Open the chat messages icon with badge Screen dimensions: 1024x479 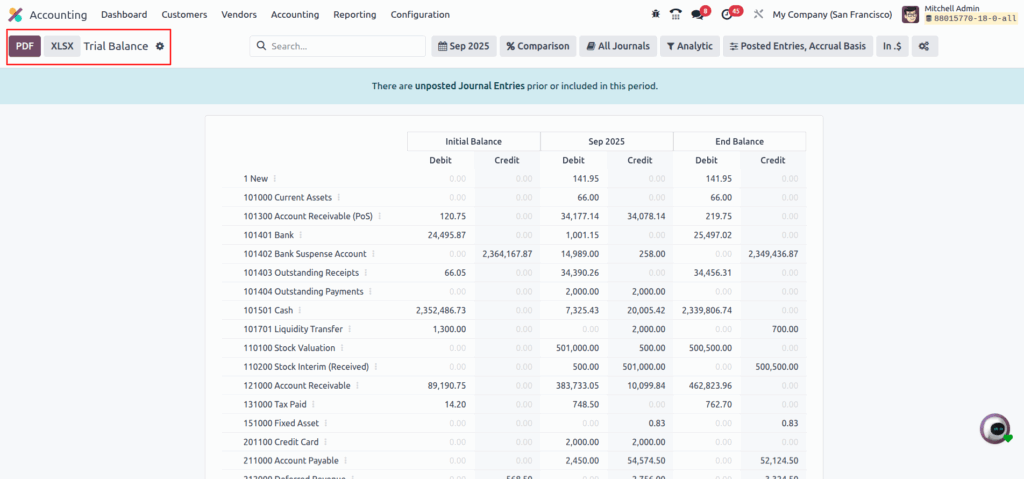point(700,14)
